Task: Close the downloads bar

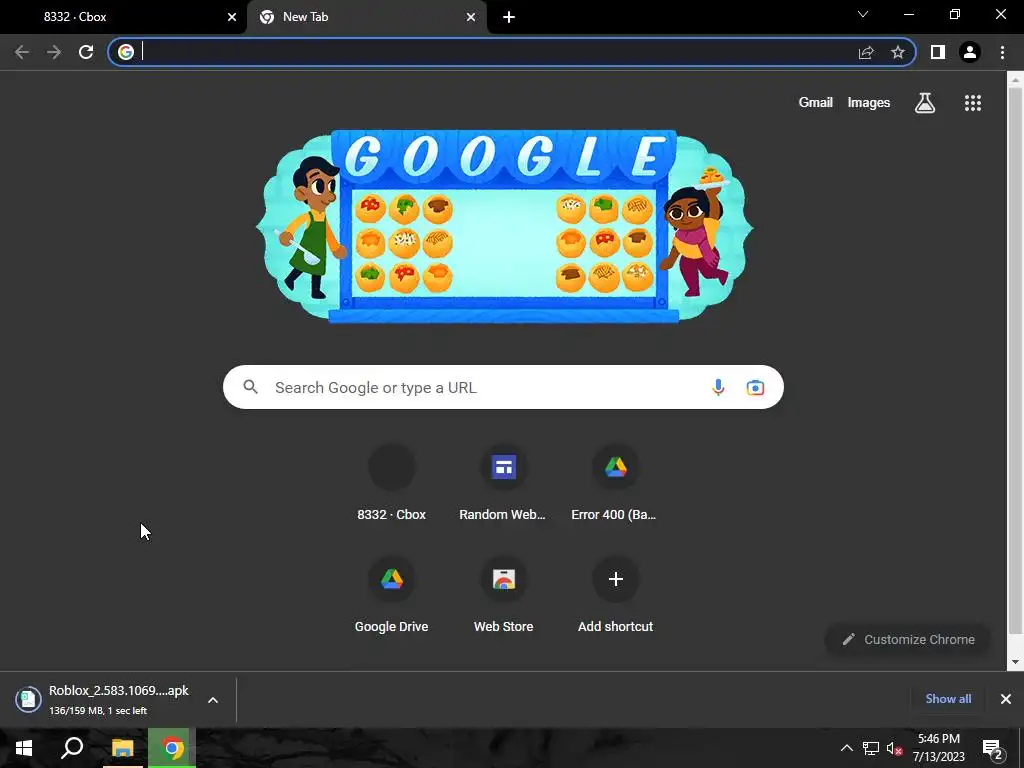Action: tap(1006, 699)
